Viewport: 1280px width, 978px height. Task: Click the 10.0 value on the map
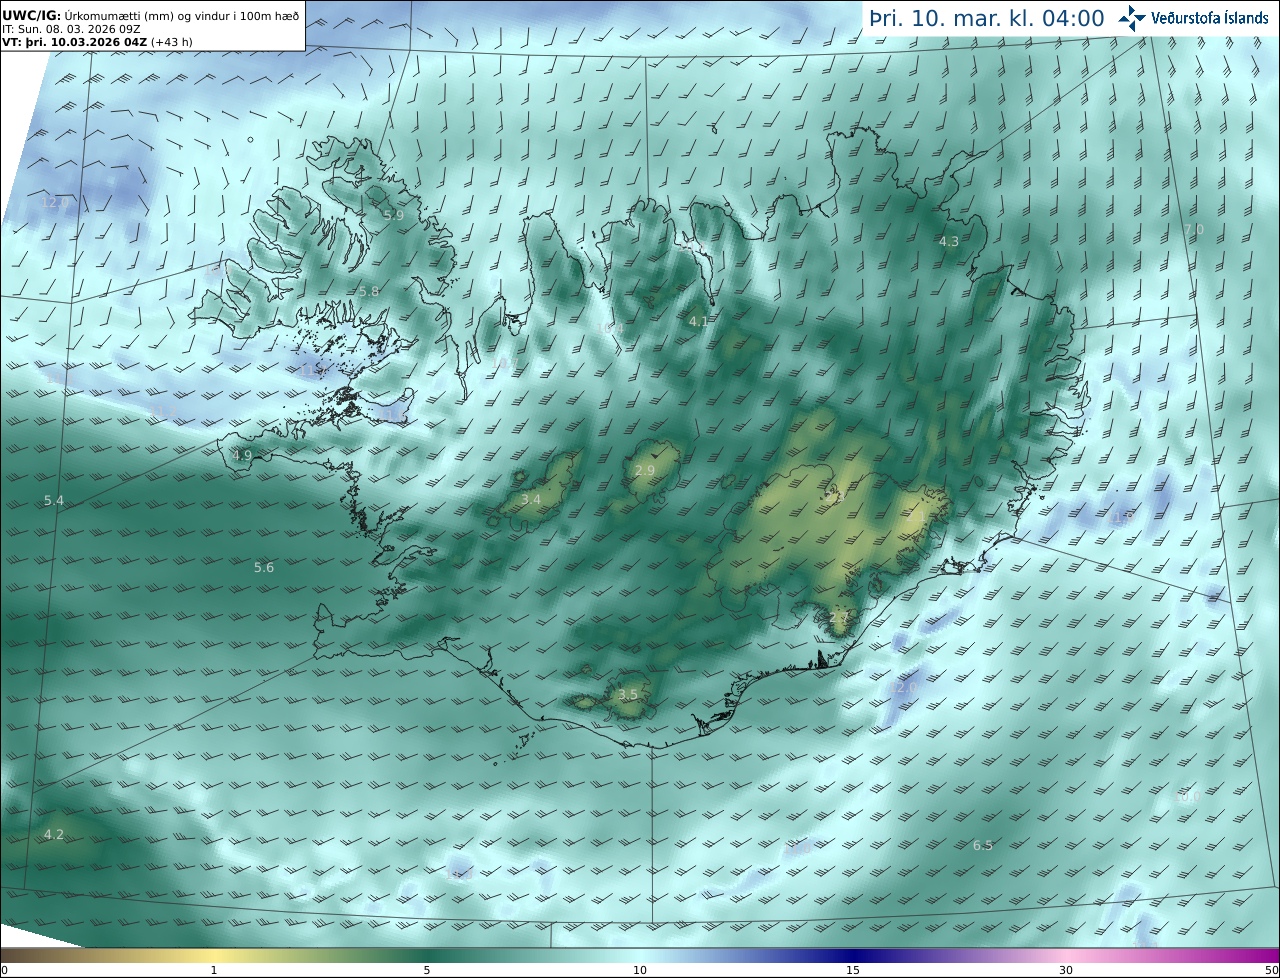(x=1187, y=797)
